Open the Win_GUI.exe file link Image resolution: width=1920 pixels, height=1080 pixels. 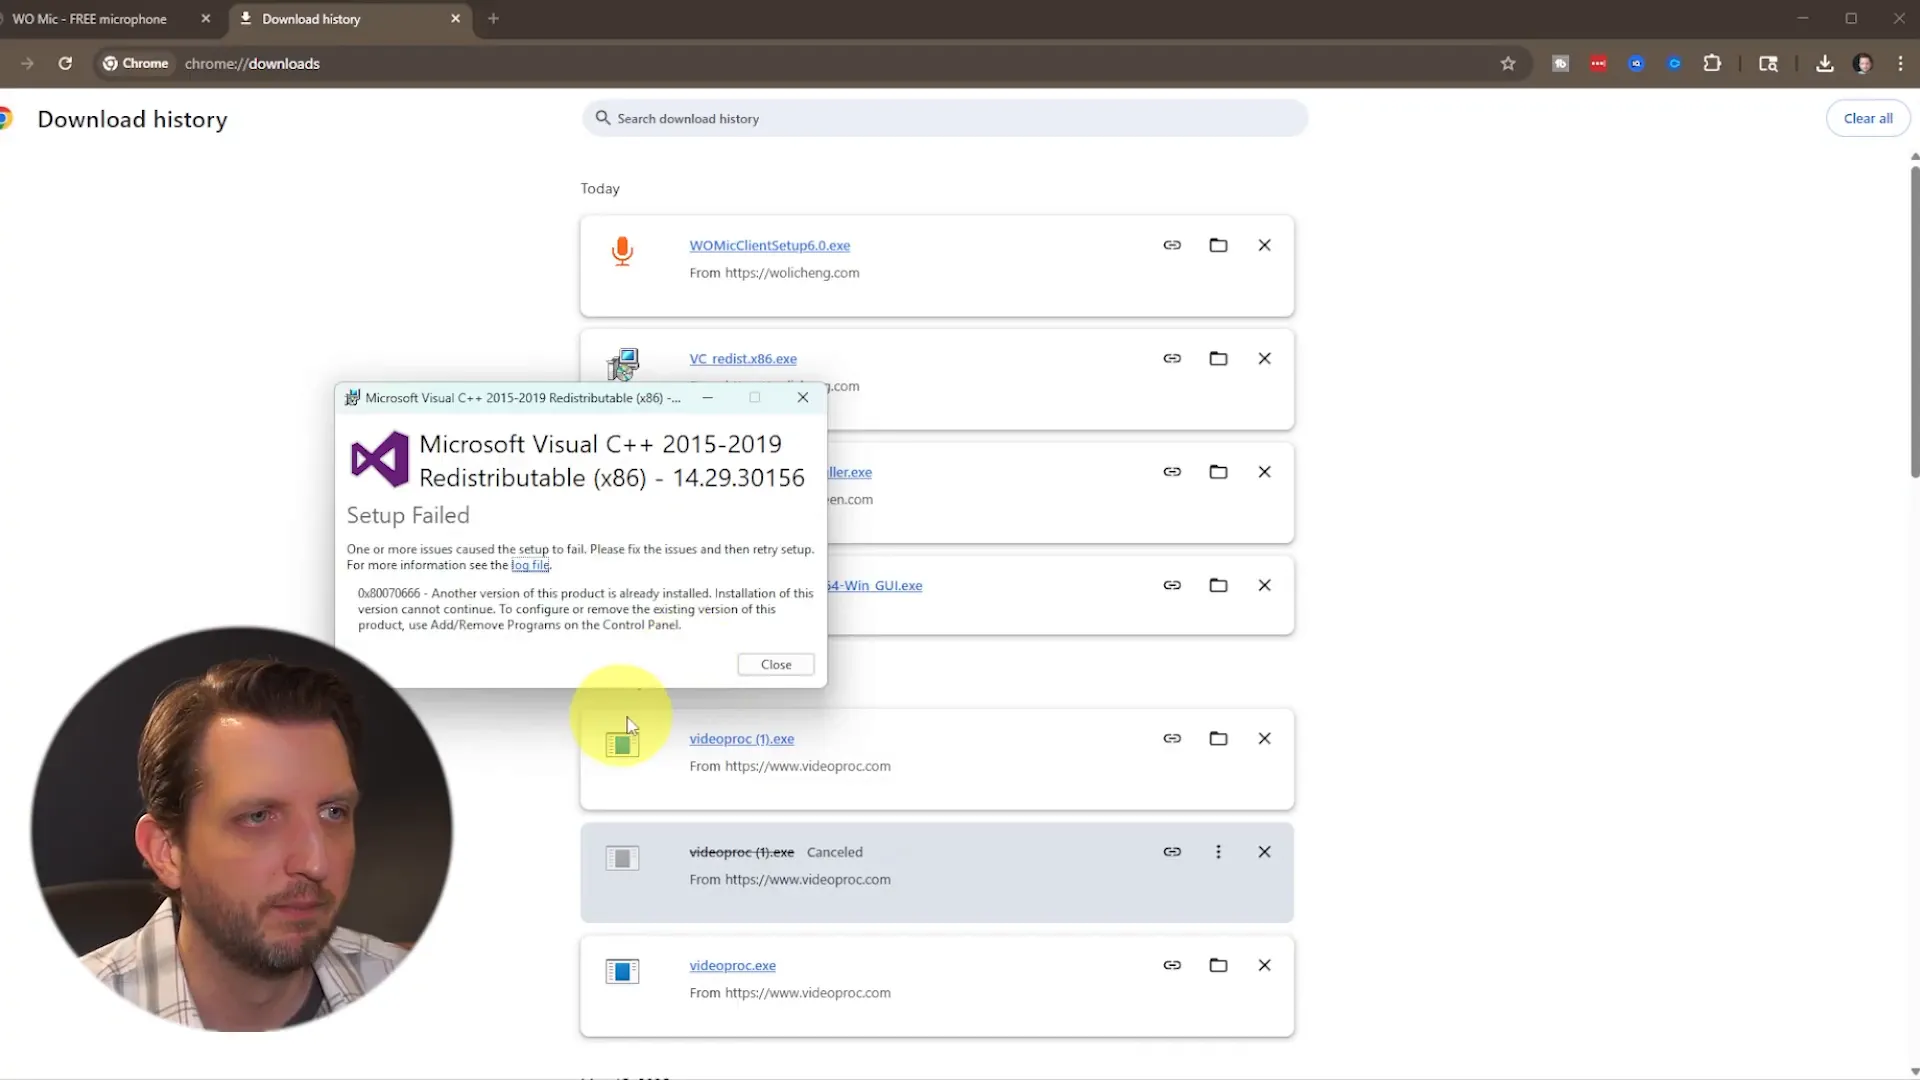[875, 585]
